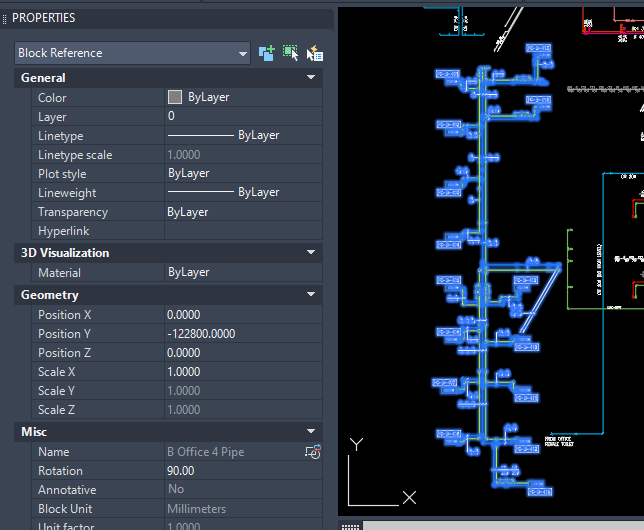Toggle the PICKADD value icon
Screen dimensions: 644x530
click(x=267, y=53)
